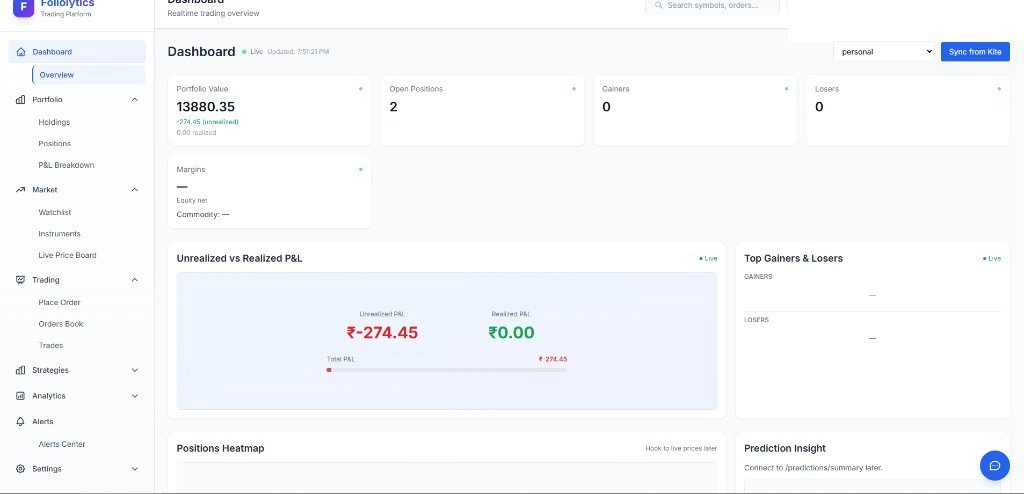Expand the Settings section chevron
Image resolution: width=1024 pixels, height=494 pixels.
click(x=135, y=469)
